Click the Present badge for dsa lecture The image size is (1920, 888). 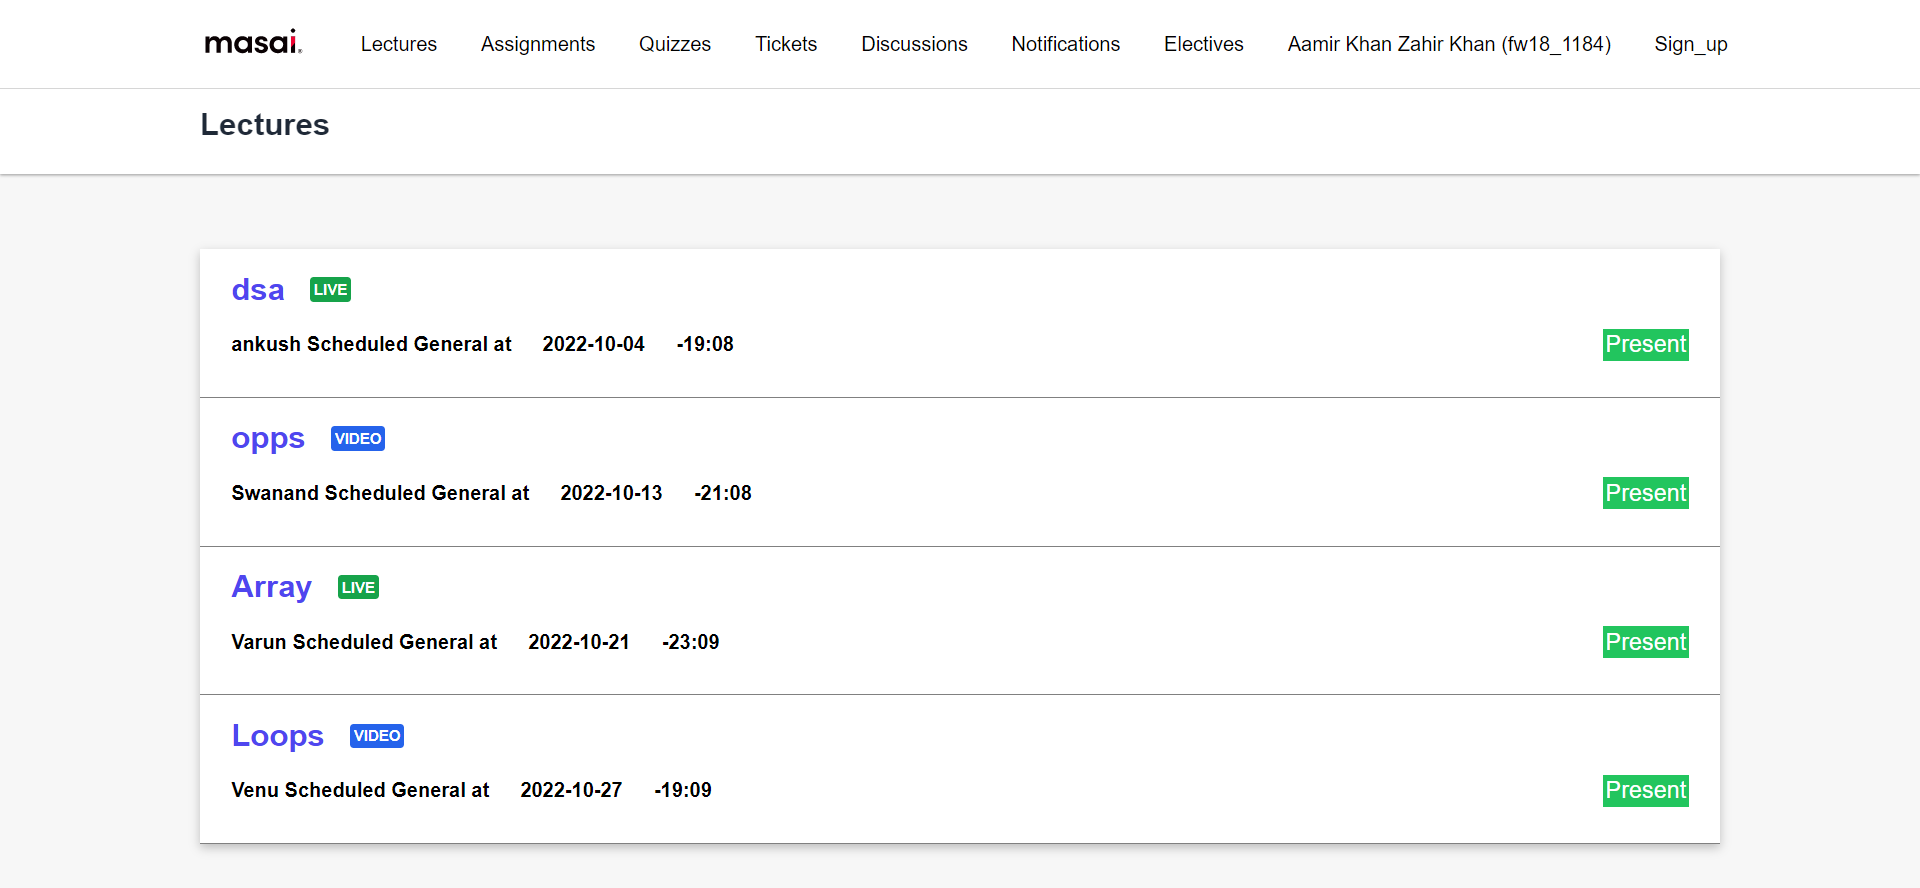coord(1645,345)
